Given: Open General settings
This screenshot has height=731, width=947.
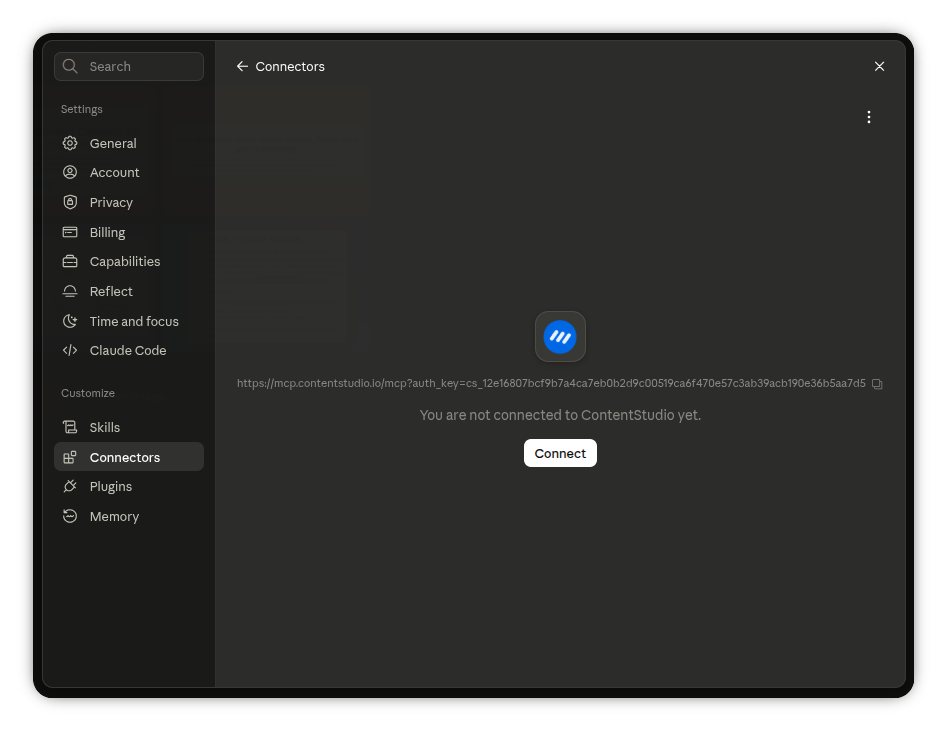Looking at the screenshot, I should coord(129,143).
